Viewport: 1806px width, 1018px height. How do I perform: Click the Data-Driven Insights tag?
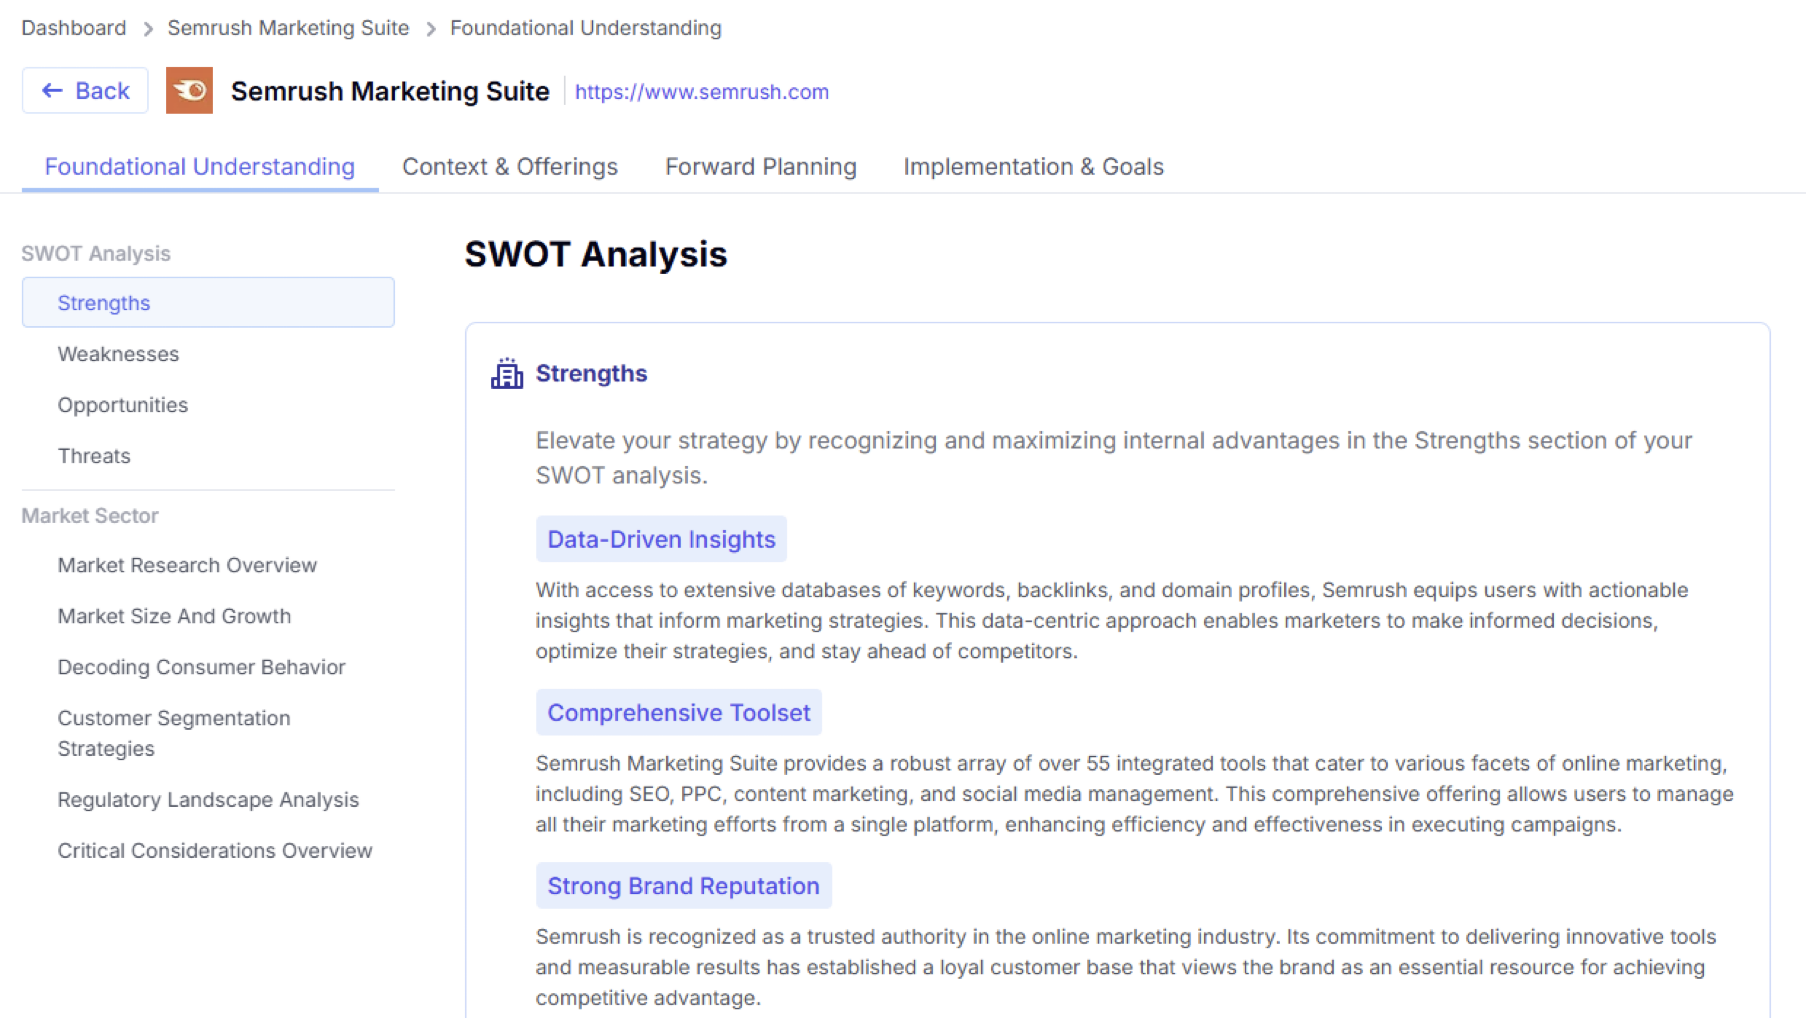(660, 539)
